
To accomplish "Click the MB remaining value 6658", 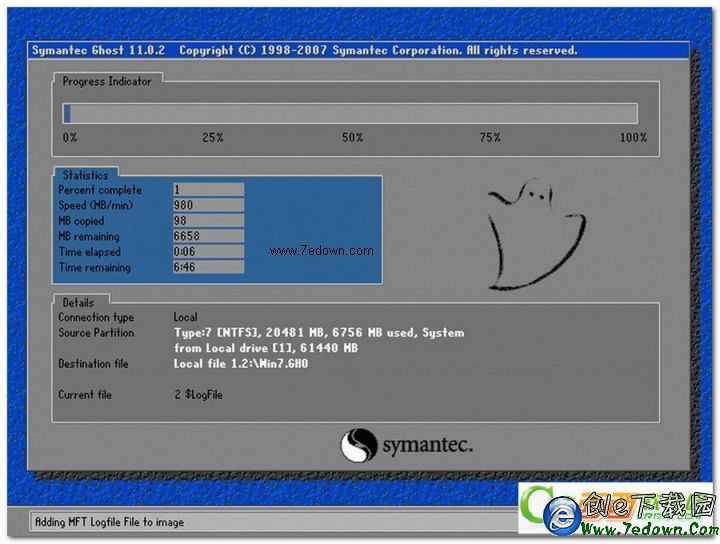I will click(x=208, y=236).
